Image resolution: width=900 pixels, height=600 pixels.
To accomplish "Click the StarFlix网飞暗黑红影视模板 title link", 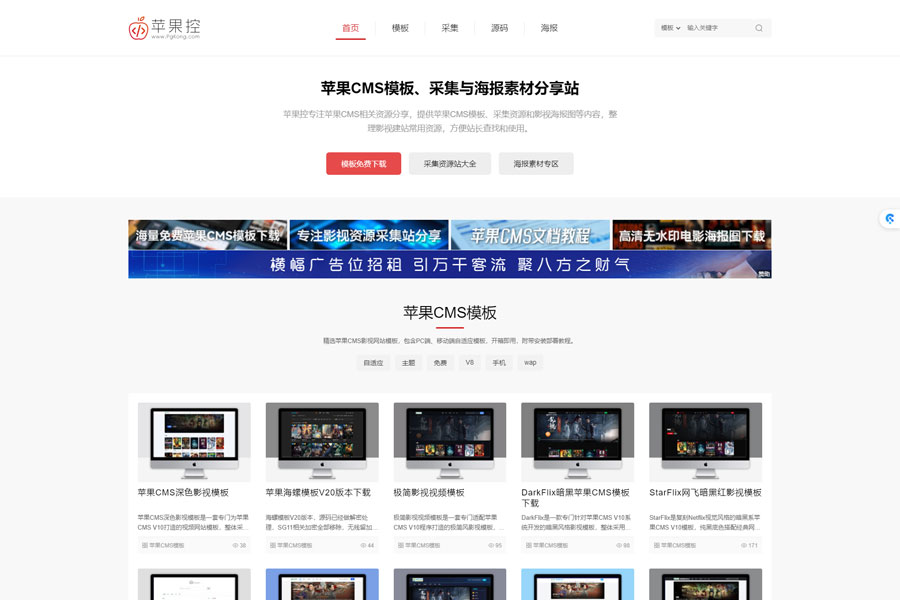I will tap(705, 493).
